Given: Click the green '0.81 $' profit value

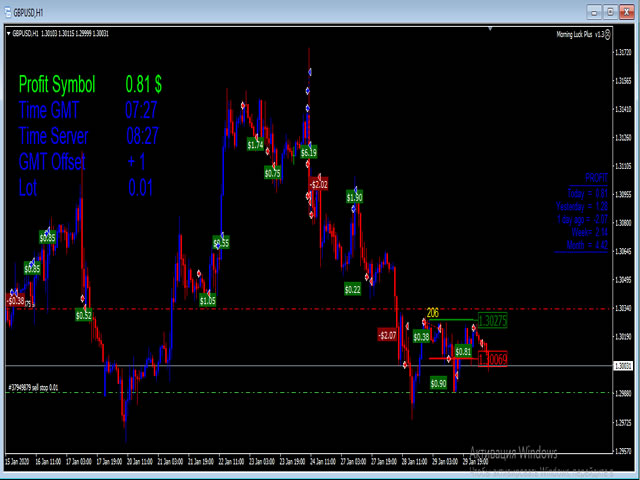Looking at the screenshot, I should pos(143,84).
